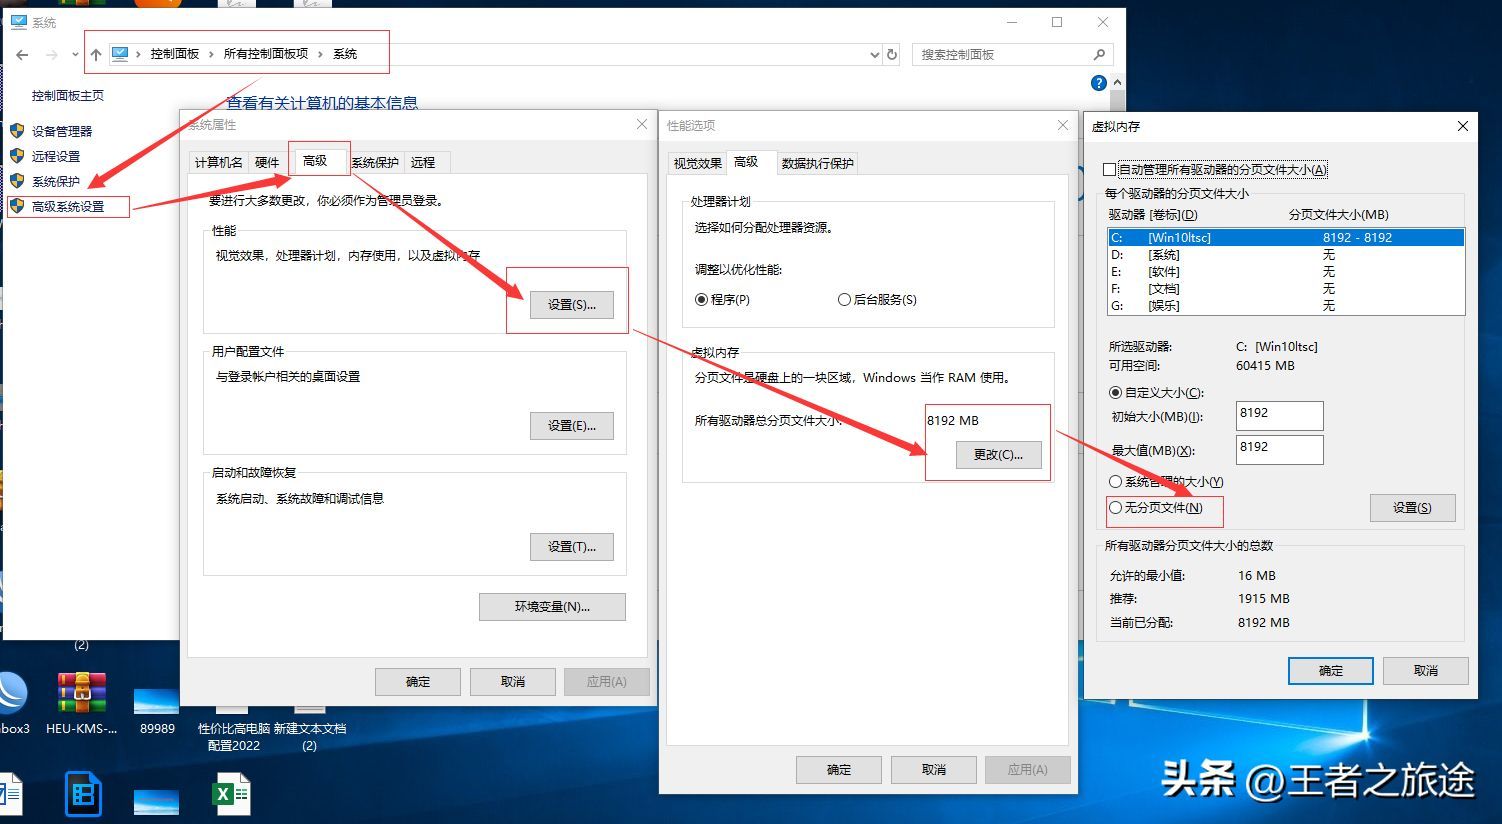Click 取消 in the 系统属性 dialog

coord(513,681)
